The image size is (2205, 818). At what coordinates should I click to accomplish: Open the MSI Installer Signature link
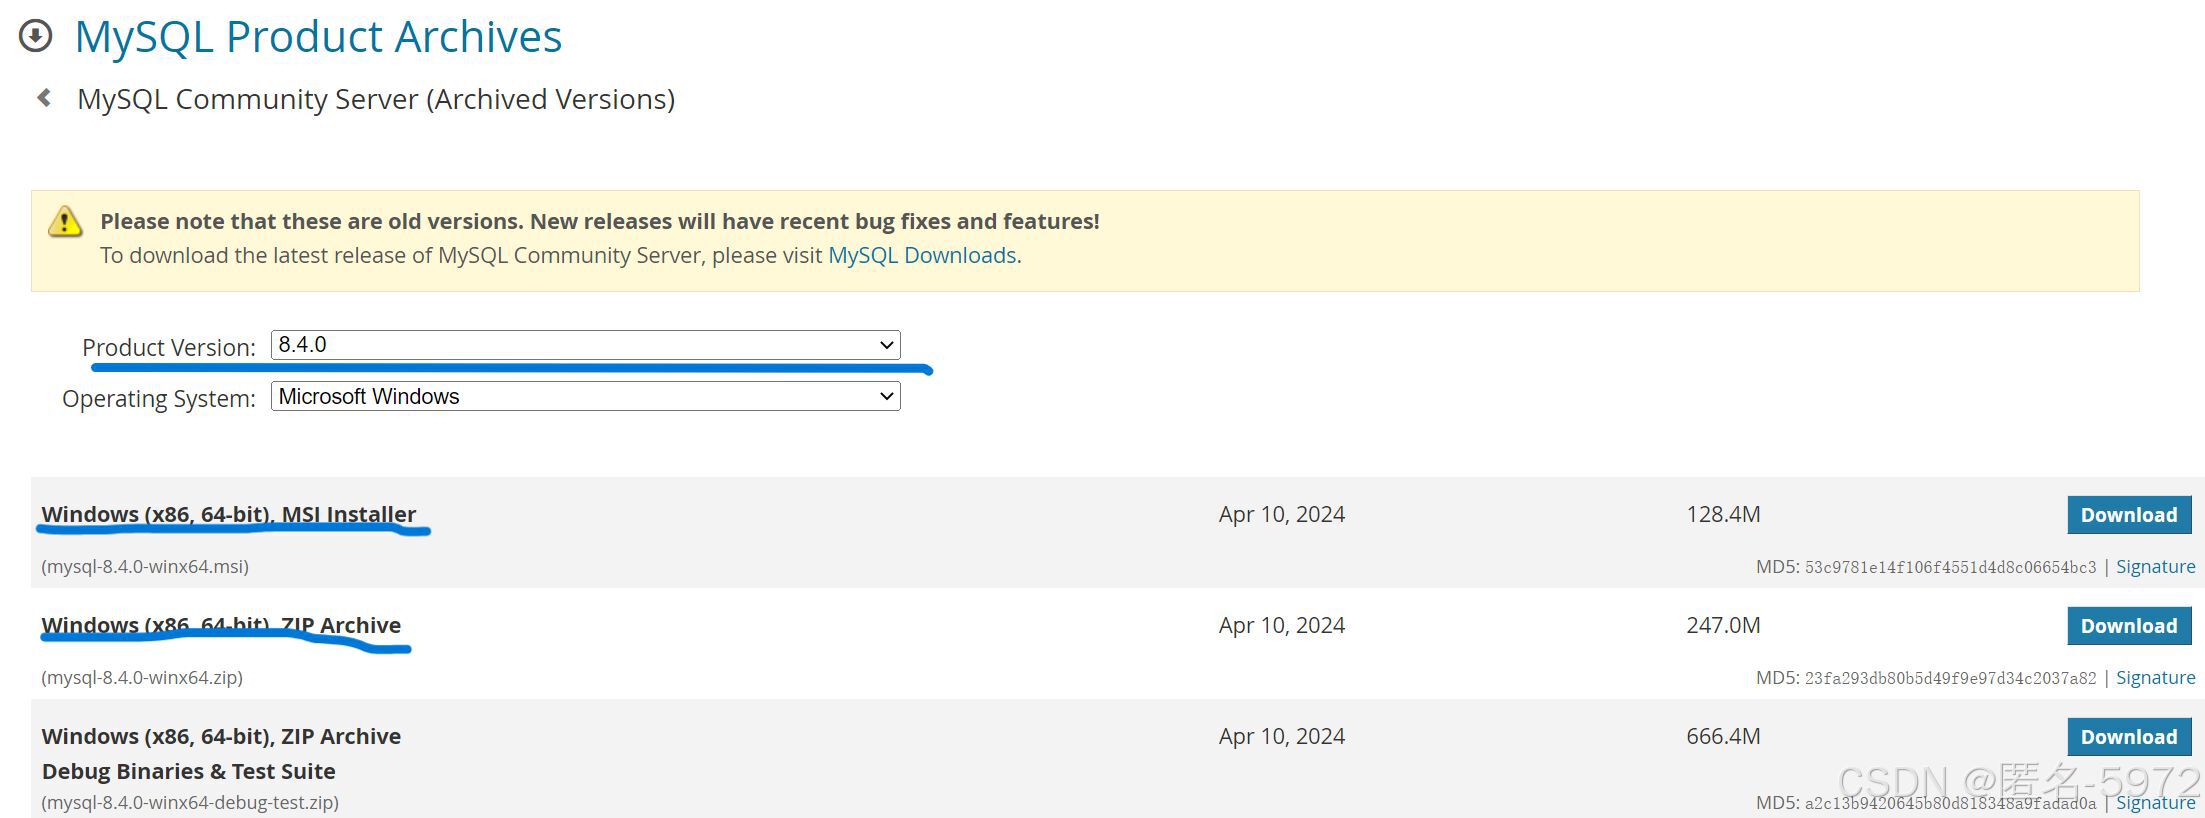point(2155,566)
